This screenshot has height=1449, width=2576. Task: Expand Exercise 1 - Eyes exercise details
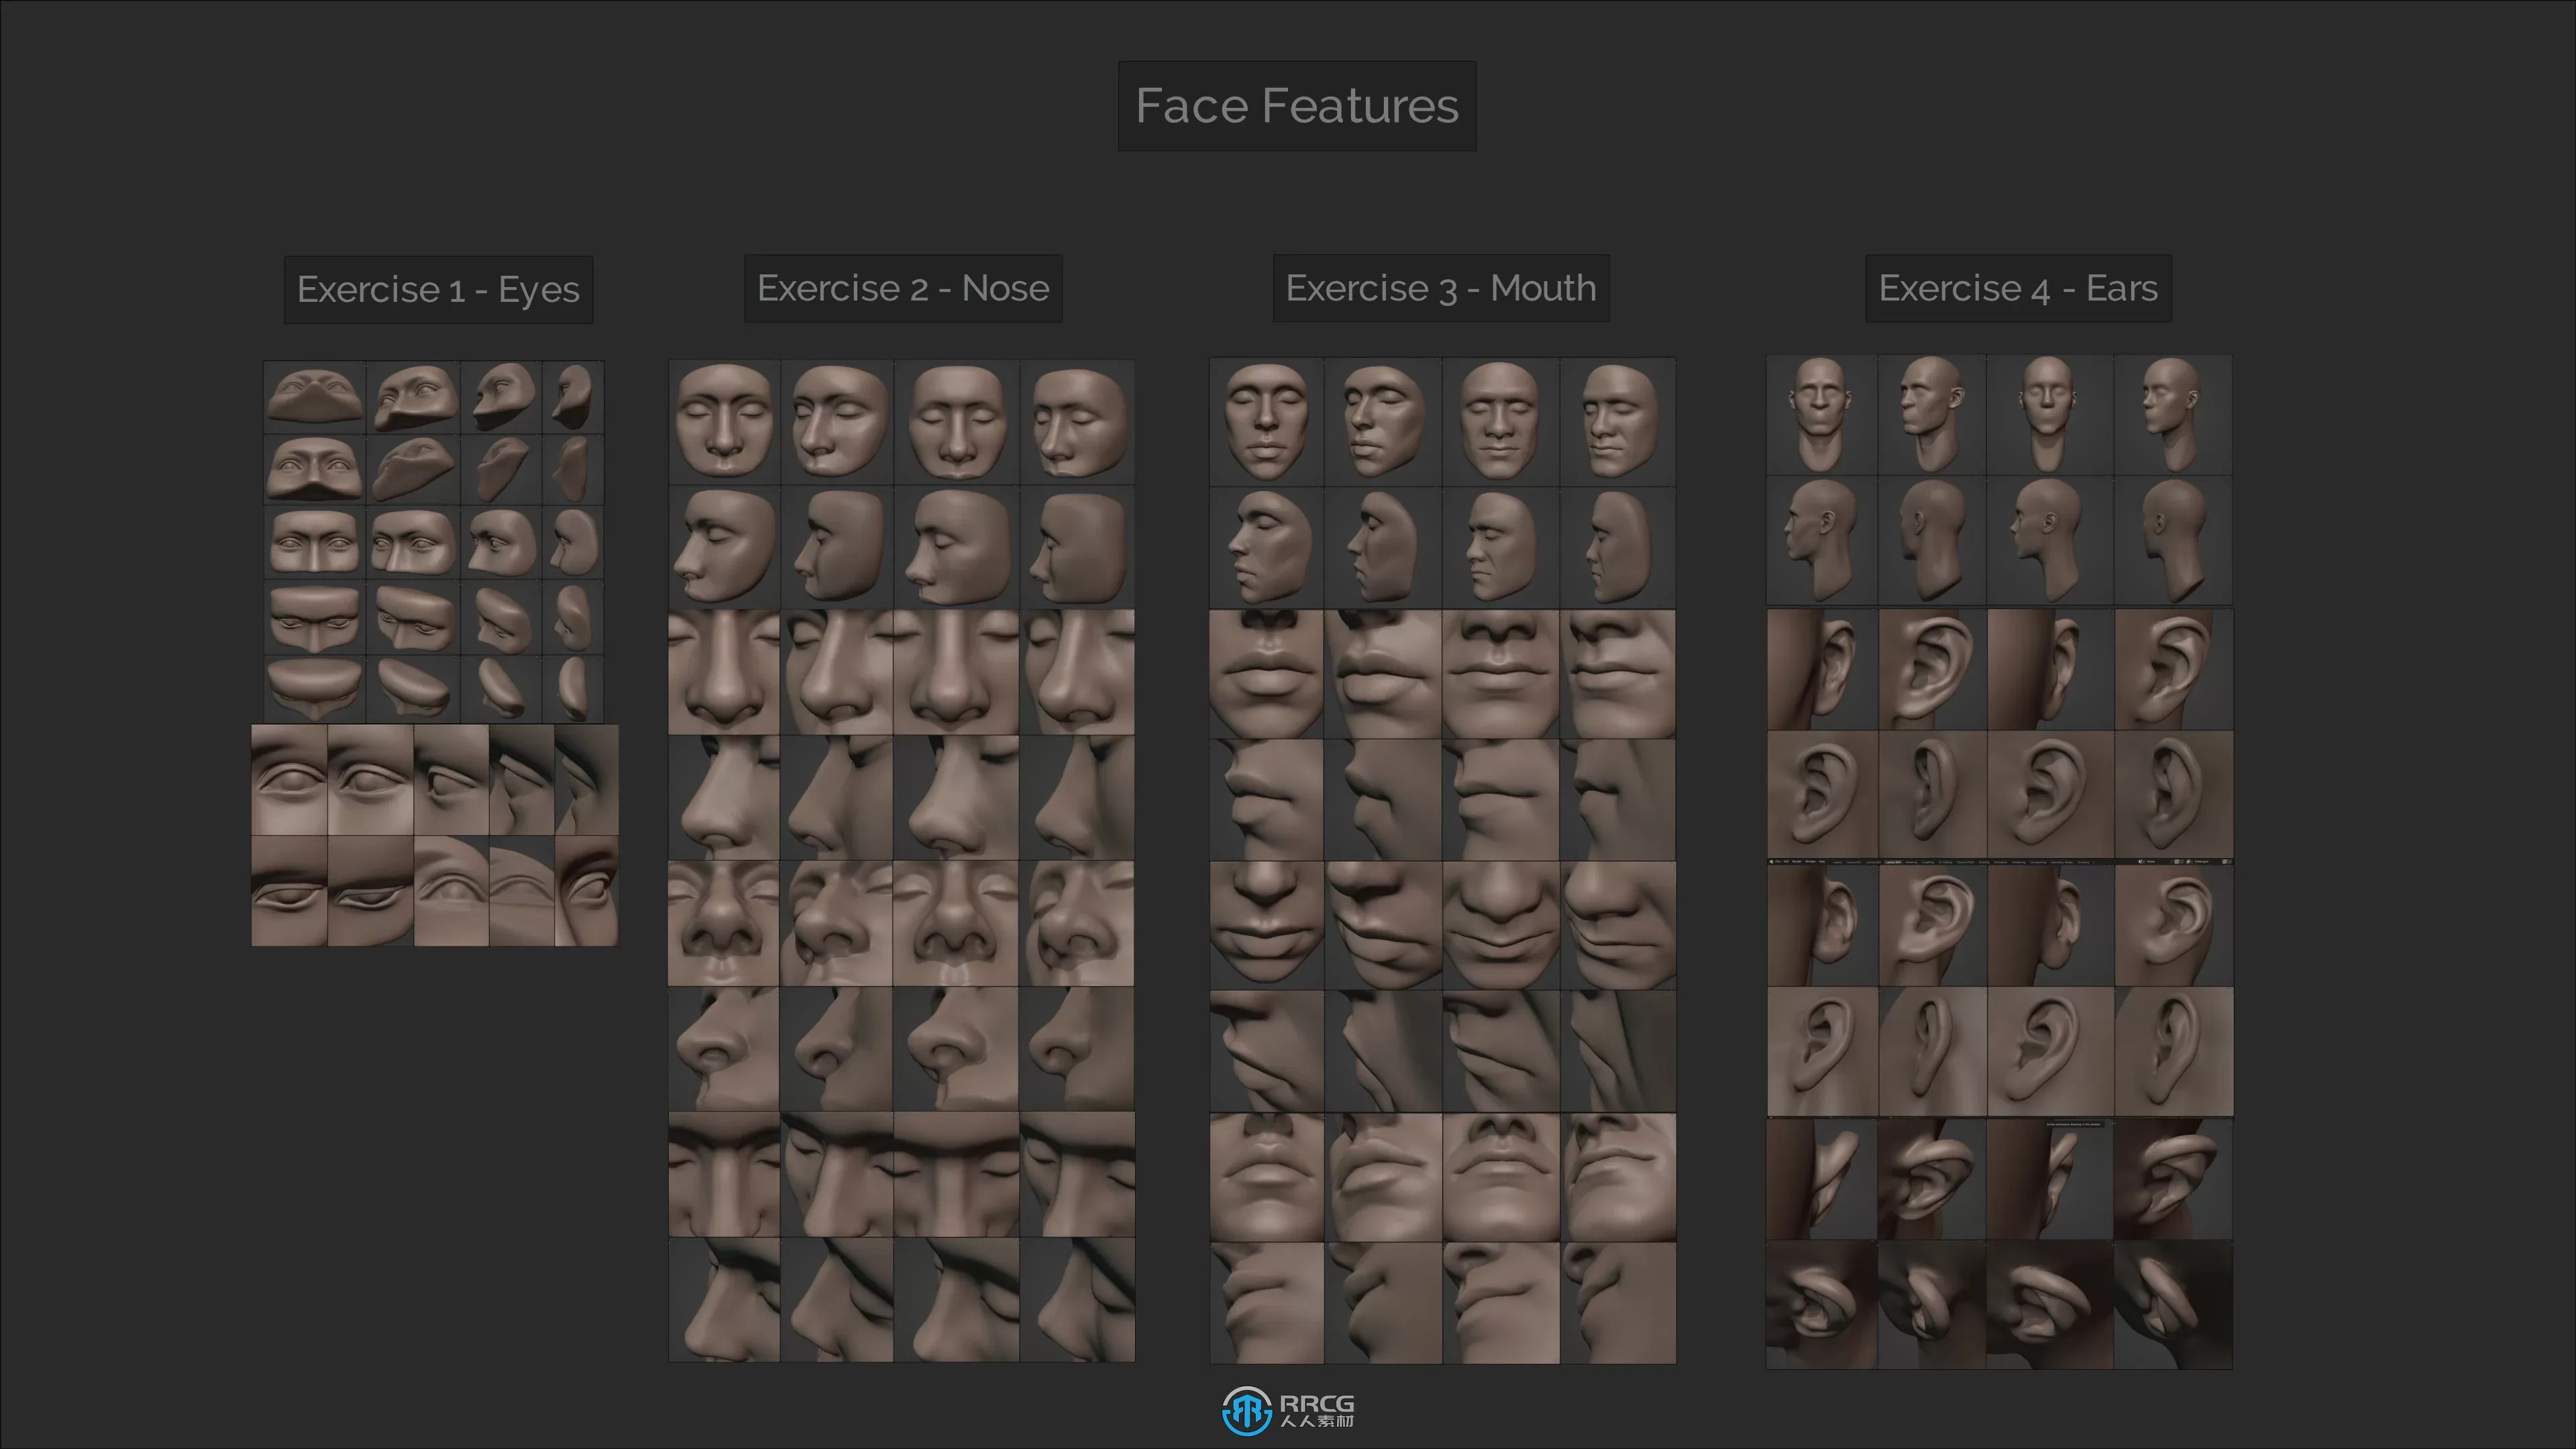[x=439, y=288]
